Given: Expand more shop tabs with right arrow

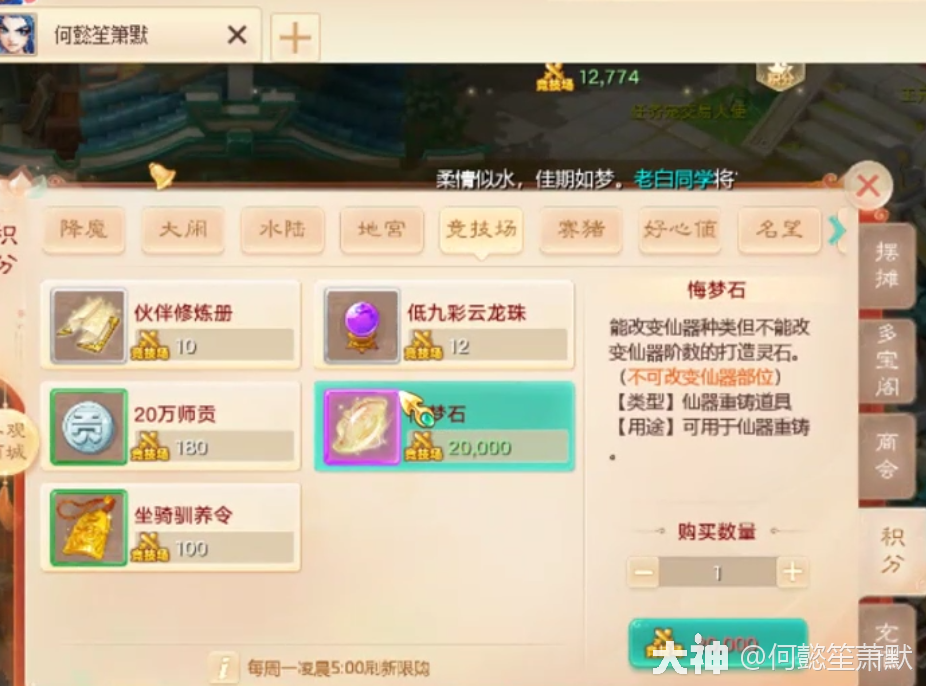Looking at the screenshot, I should click(x=836, y=230).
